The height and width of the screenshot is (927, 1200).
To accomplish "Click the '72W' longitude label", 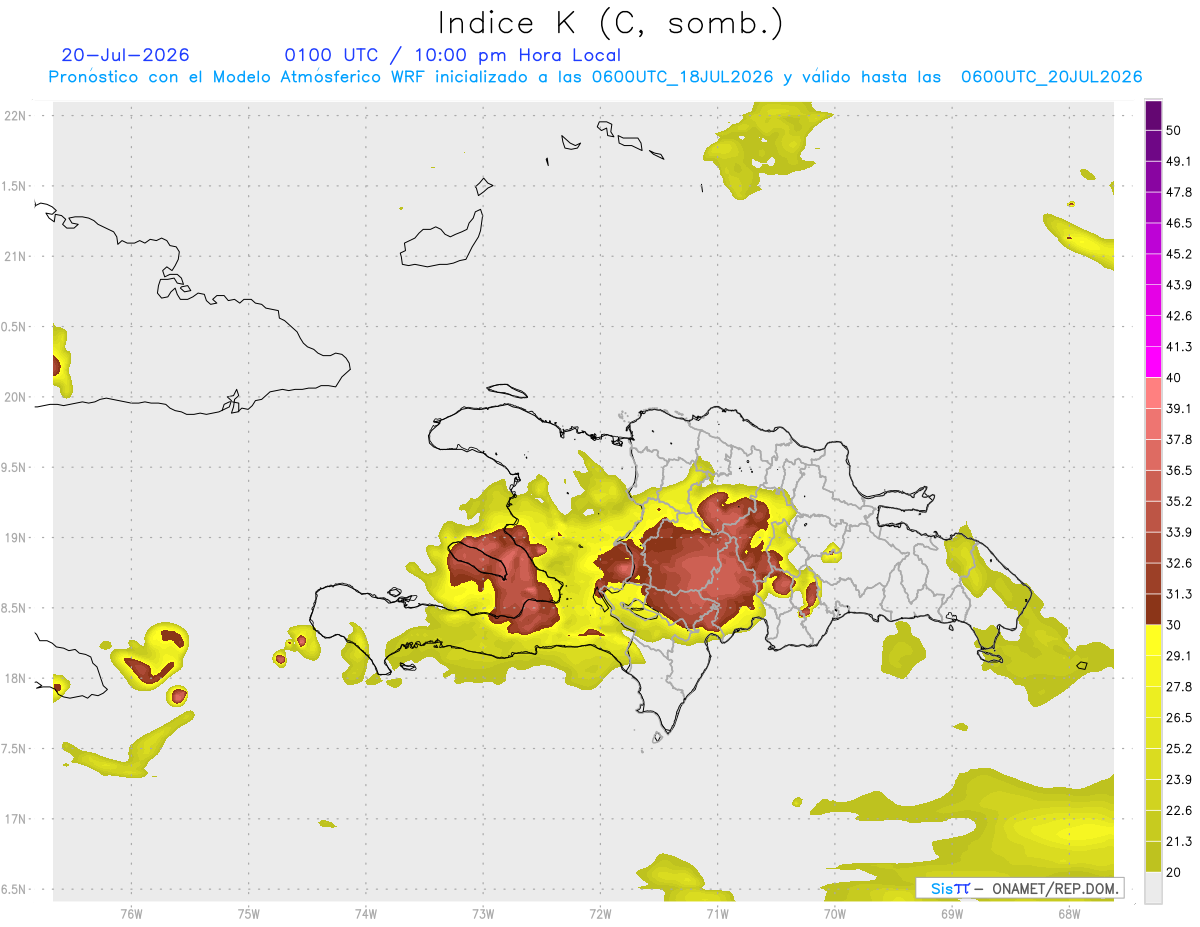I will tap(600, 913).
